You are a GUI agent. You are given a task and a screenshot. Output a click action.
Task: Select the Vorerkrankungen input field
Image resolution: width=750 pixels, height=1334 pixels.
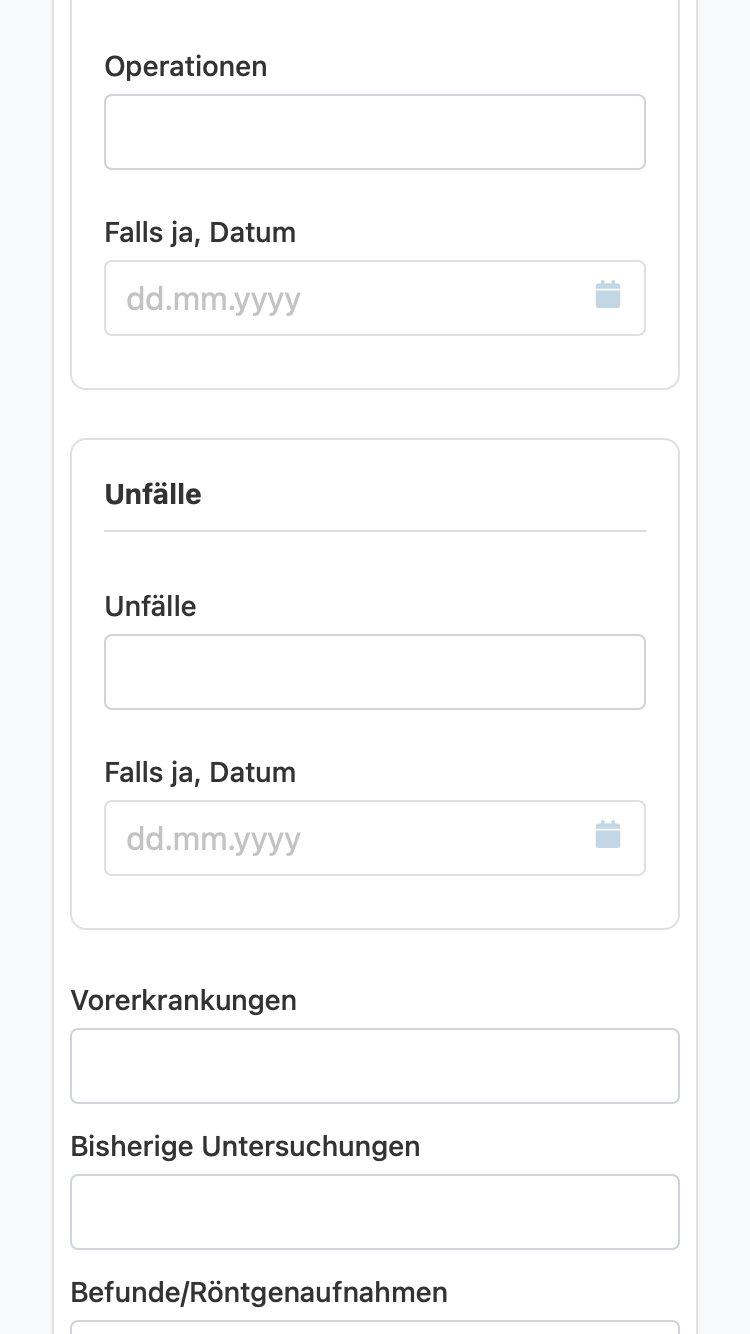375,1066
